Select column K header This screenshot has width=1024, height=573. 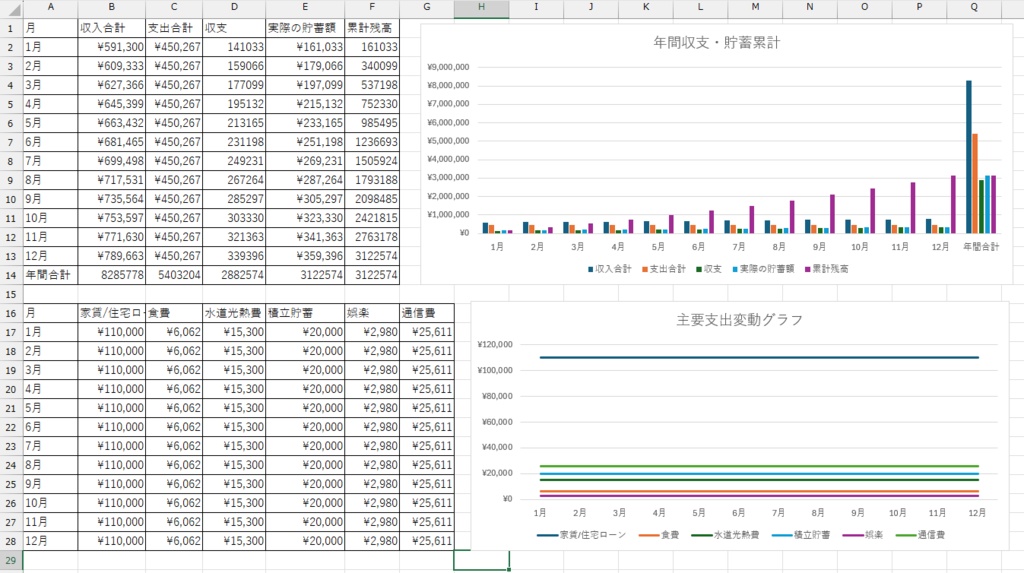646,7
